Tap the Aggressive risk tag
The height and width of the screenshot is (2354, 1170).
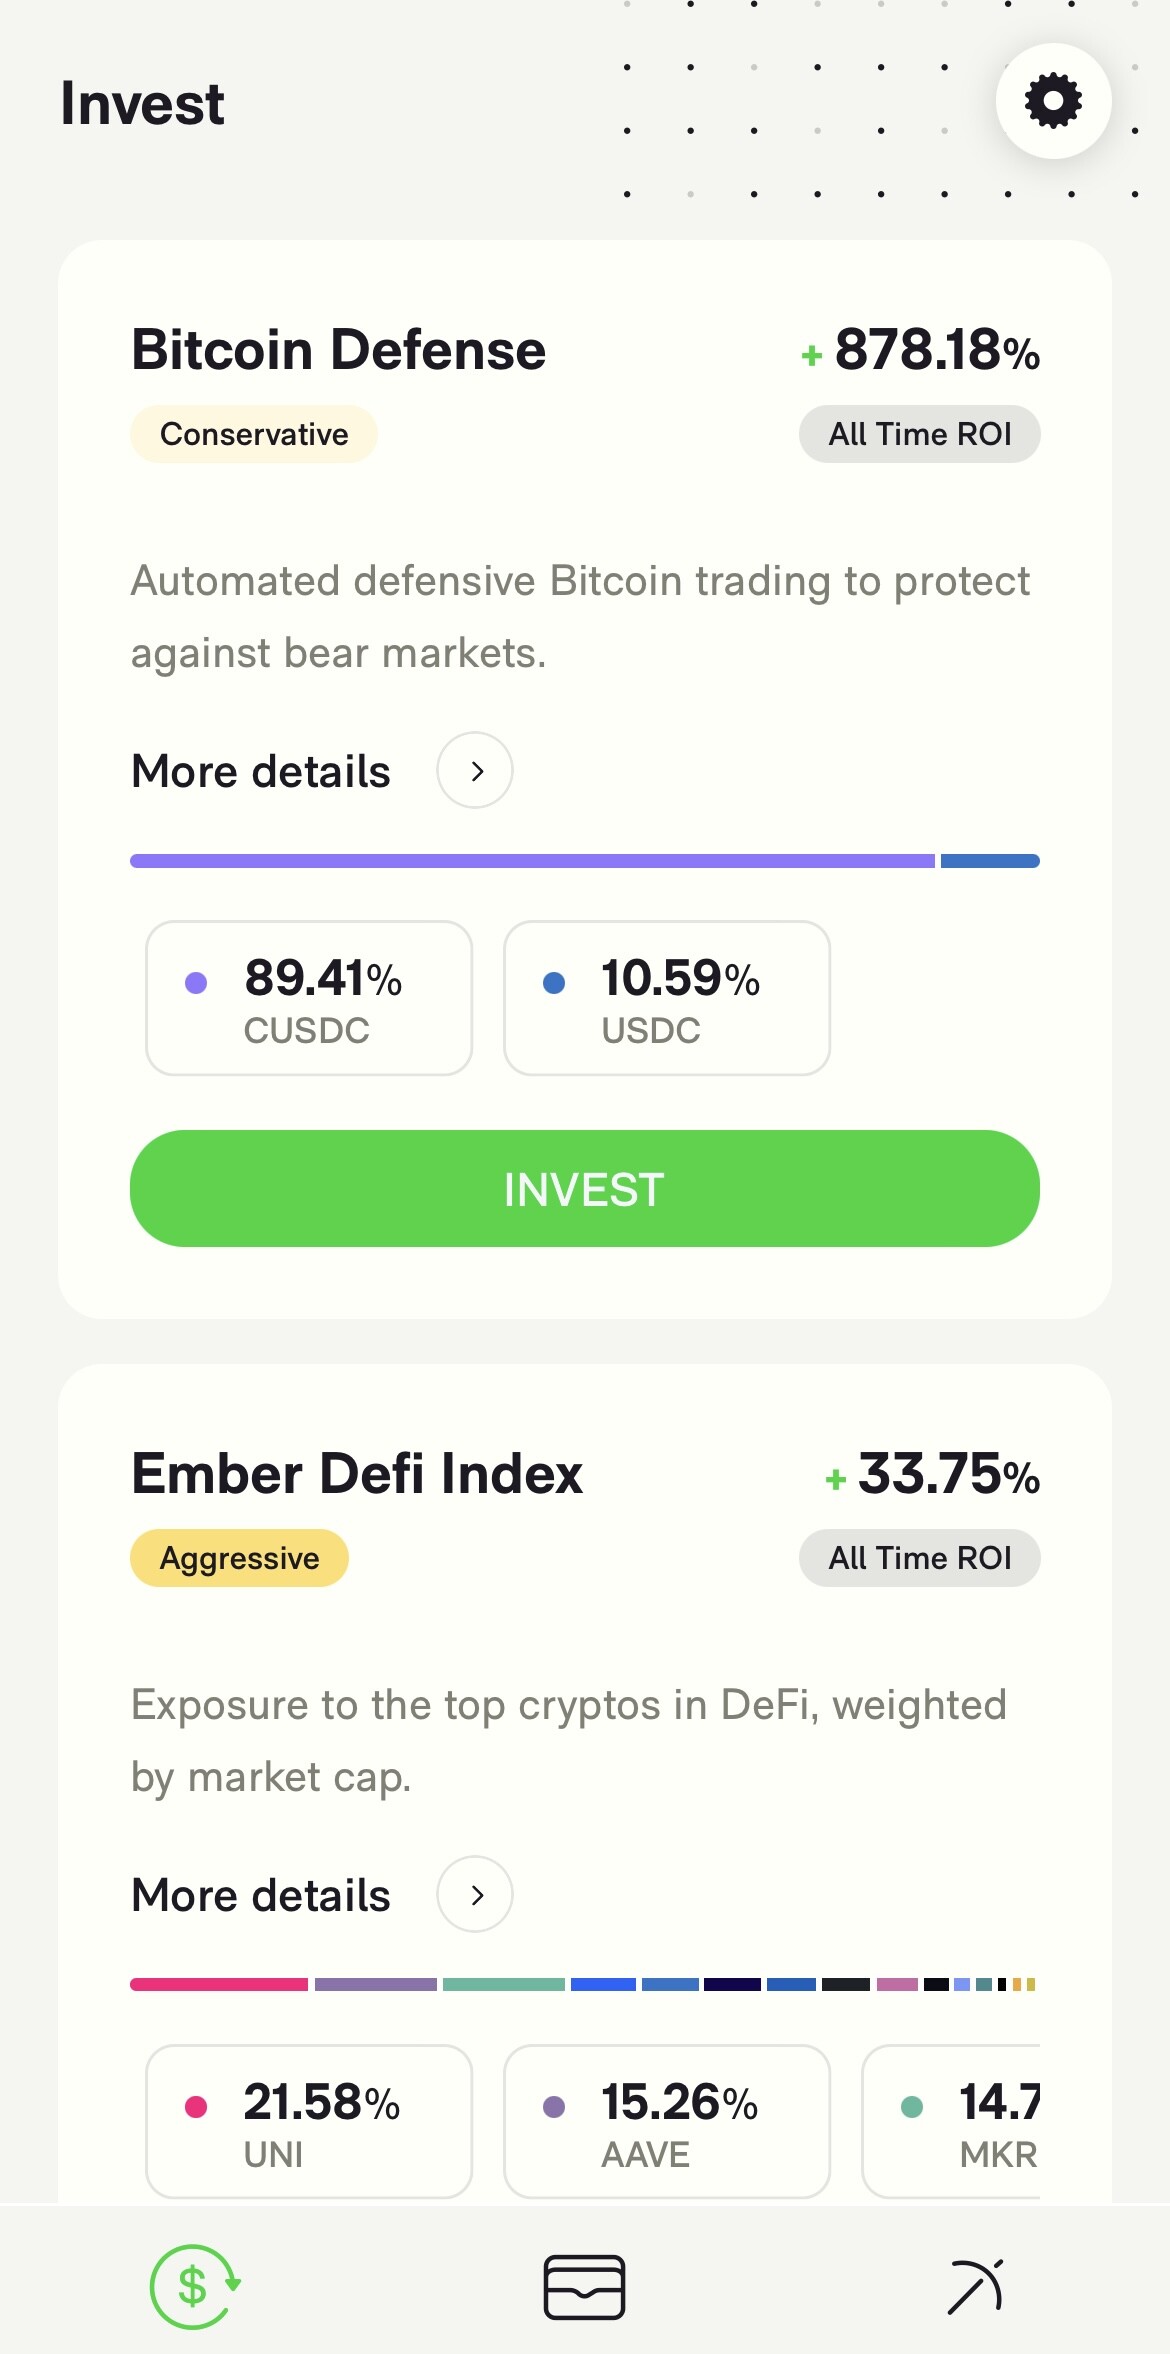point(240,1558)
